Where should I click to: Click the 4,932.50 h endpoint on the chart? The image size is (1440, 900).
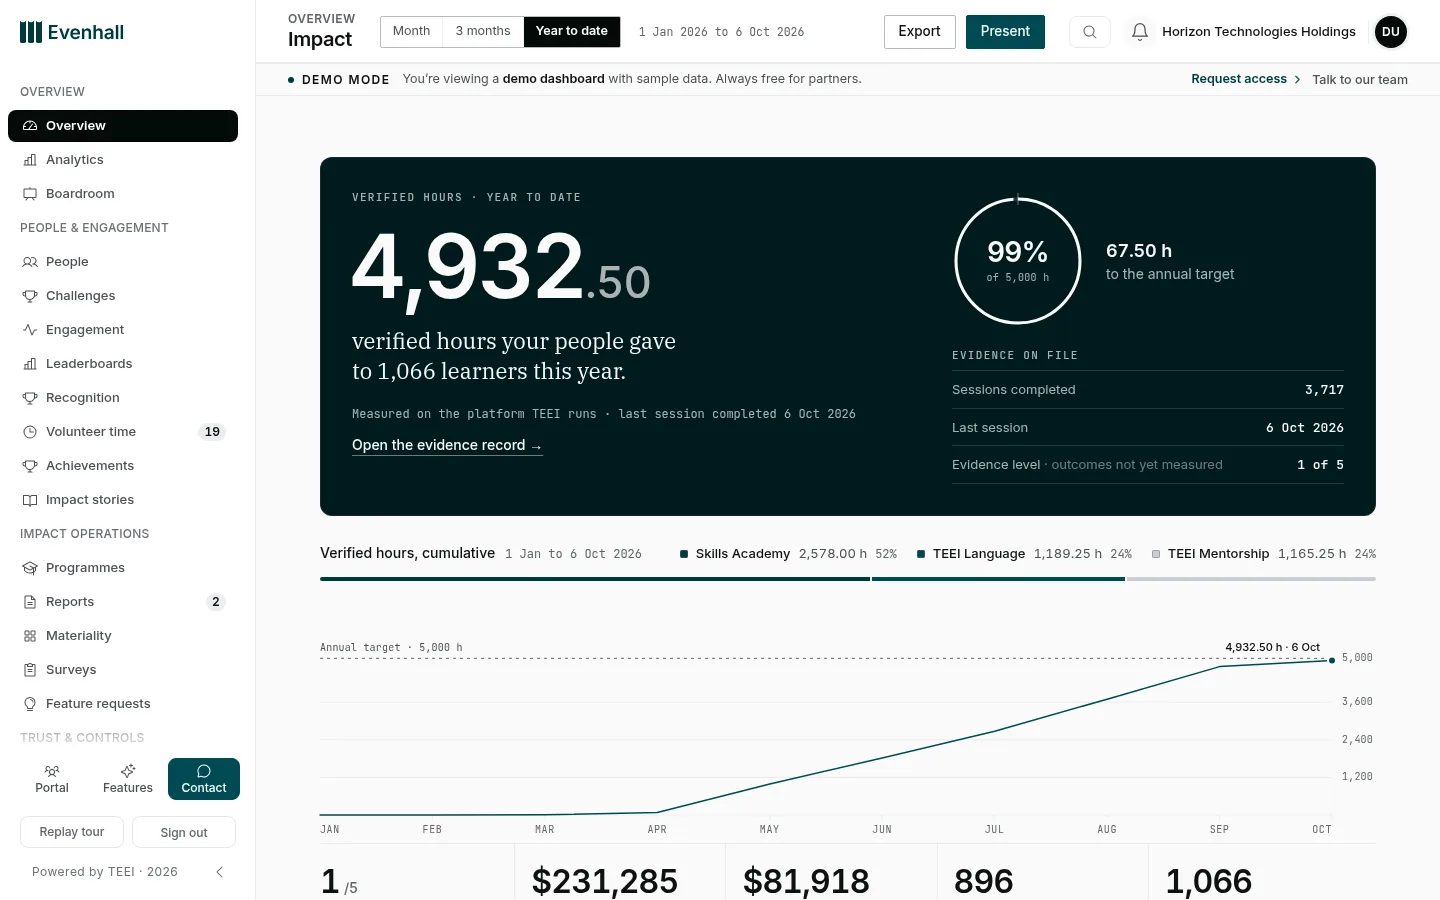click(x=1332, y=660)
